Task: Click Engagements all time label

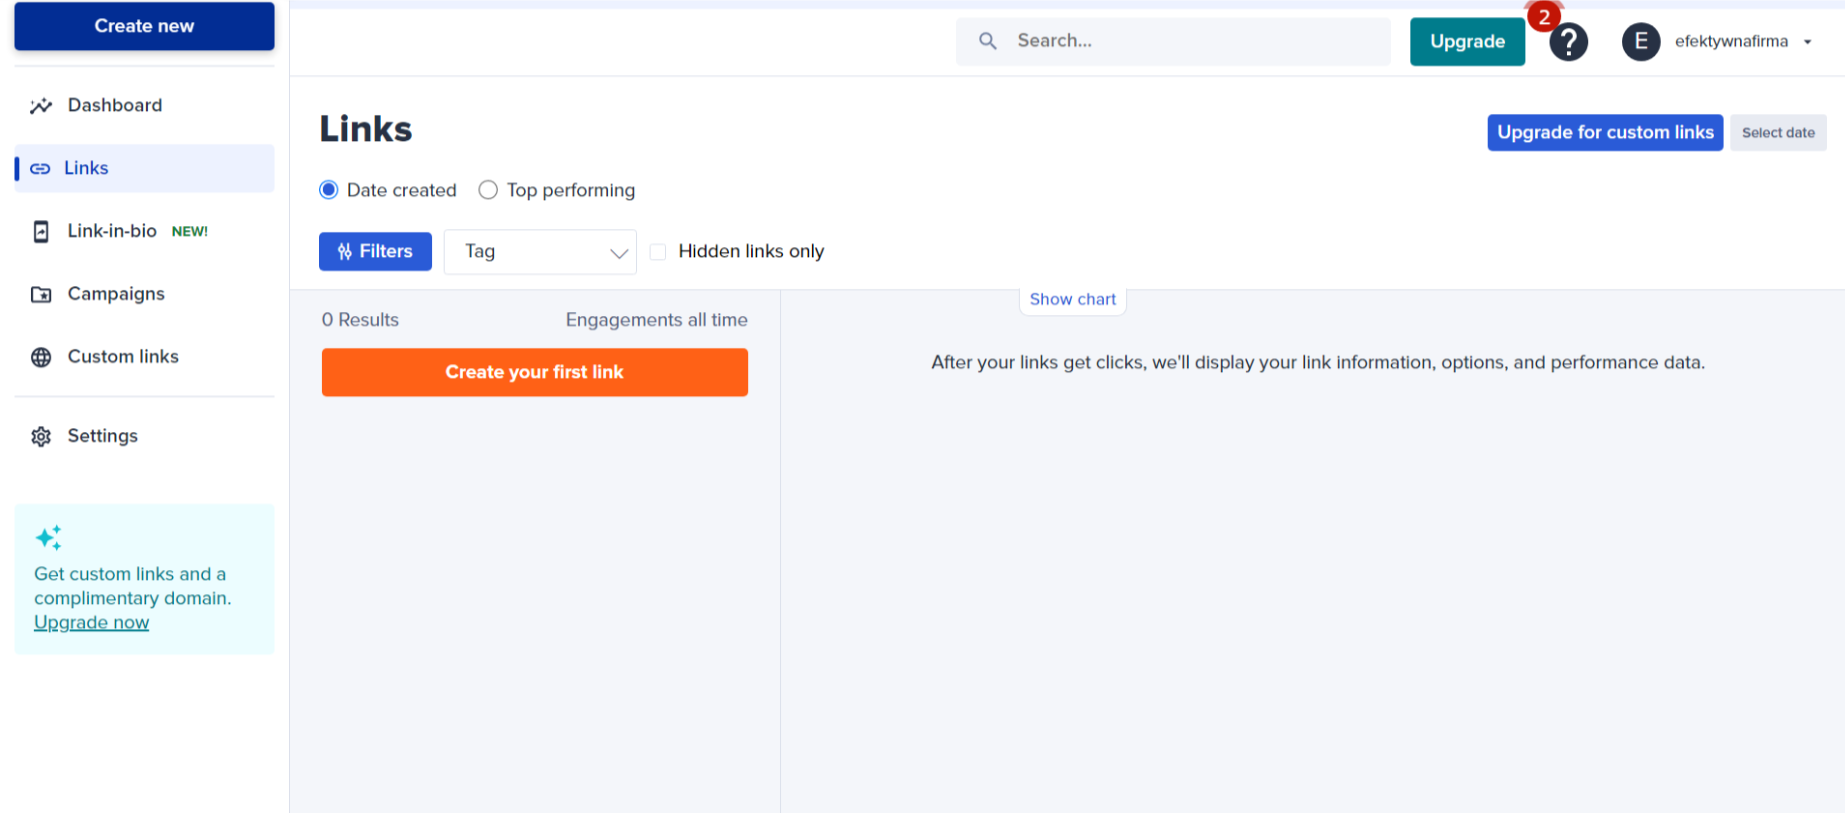Action: click(x=657, y=320)
